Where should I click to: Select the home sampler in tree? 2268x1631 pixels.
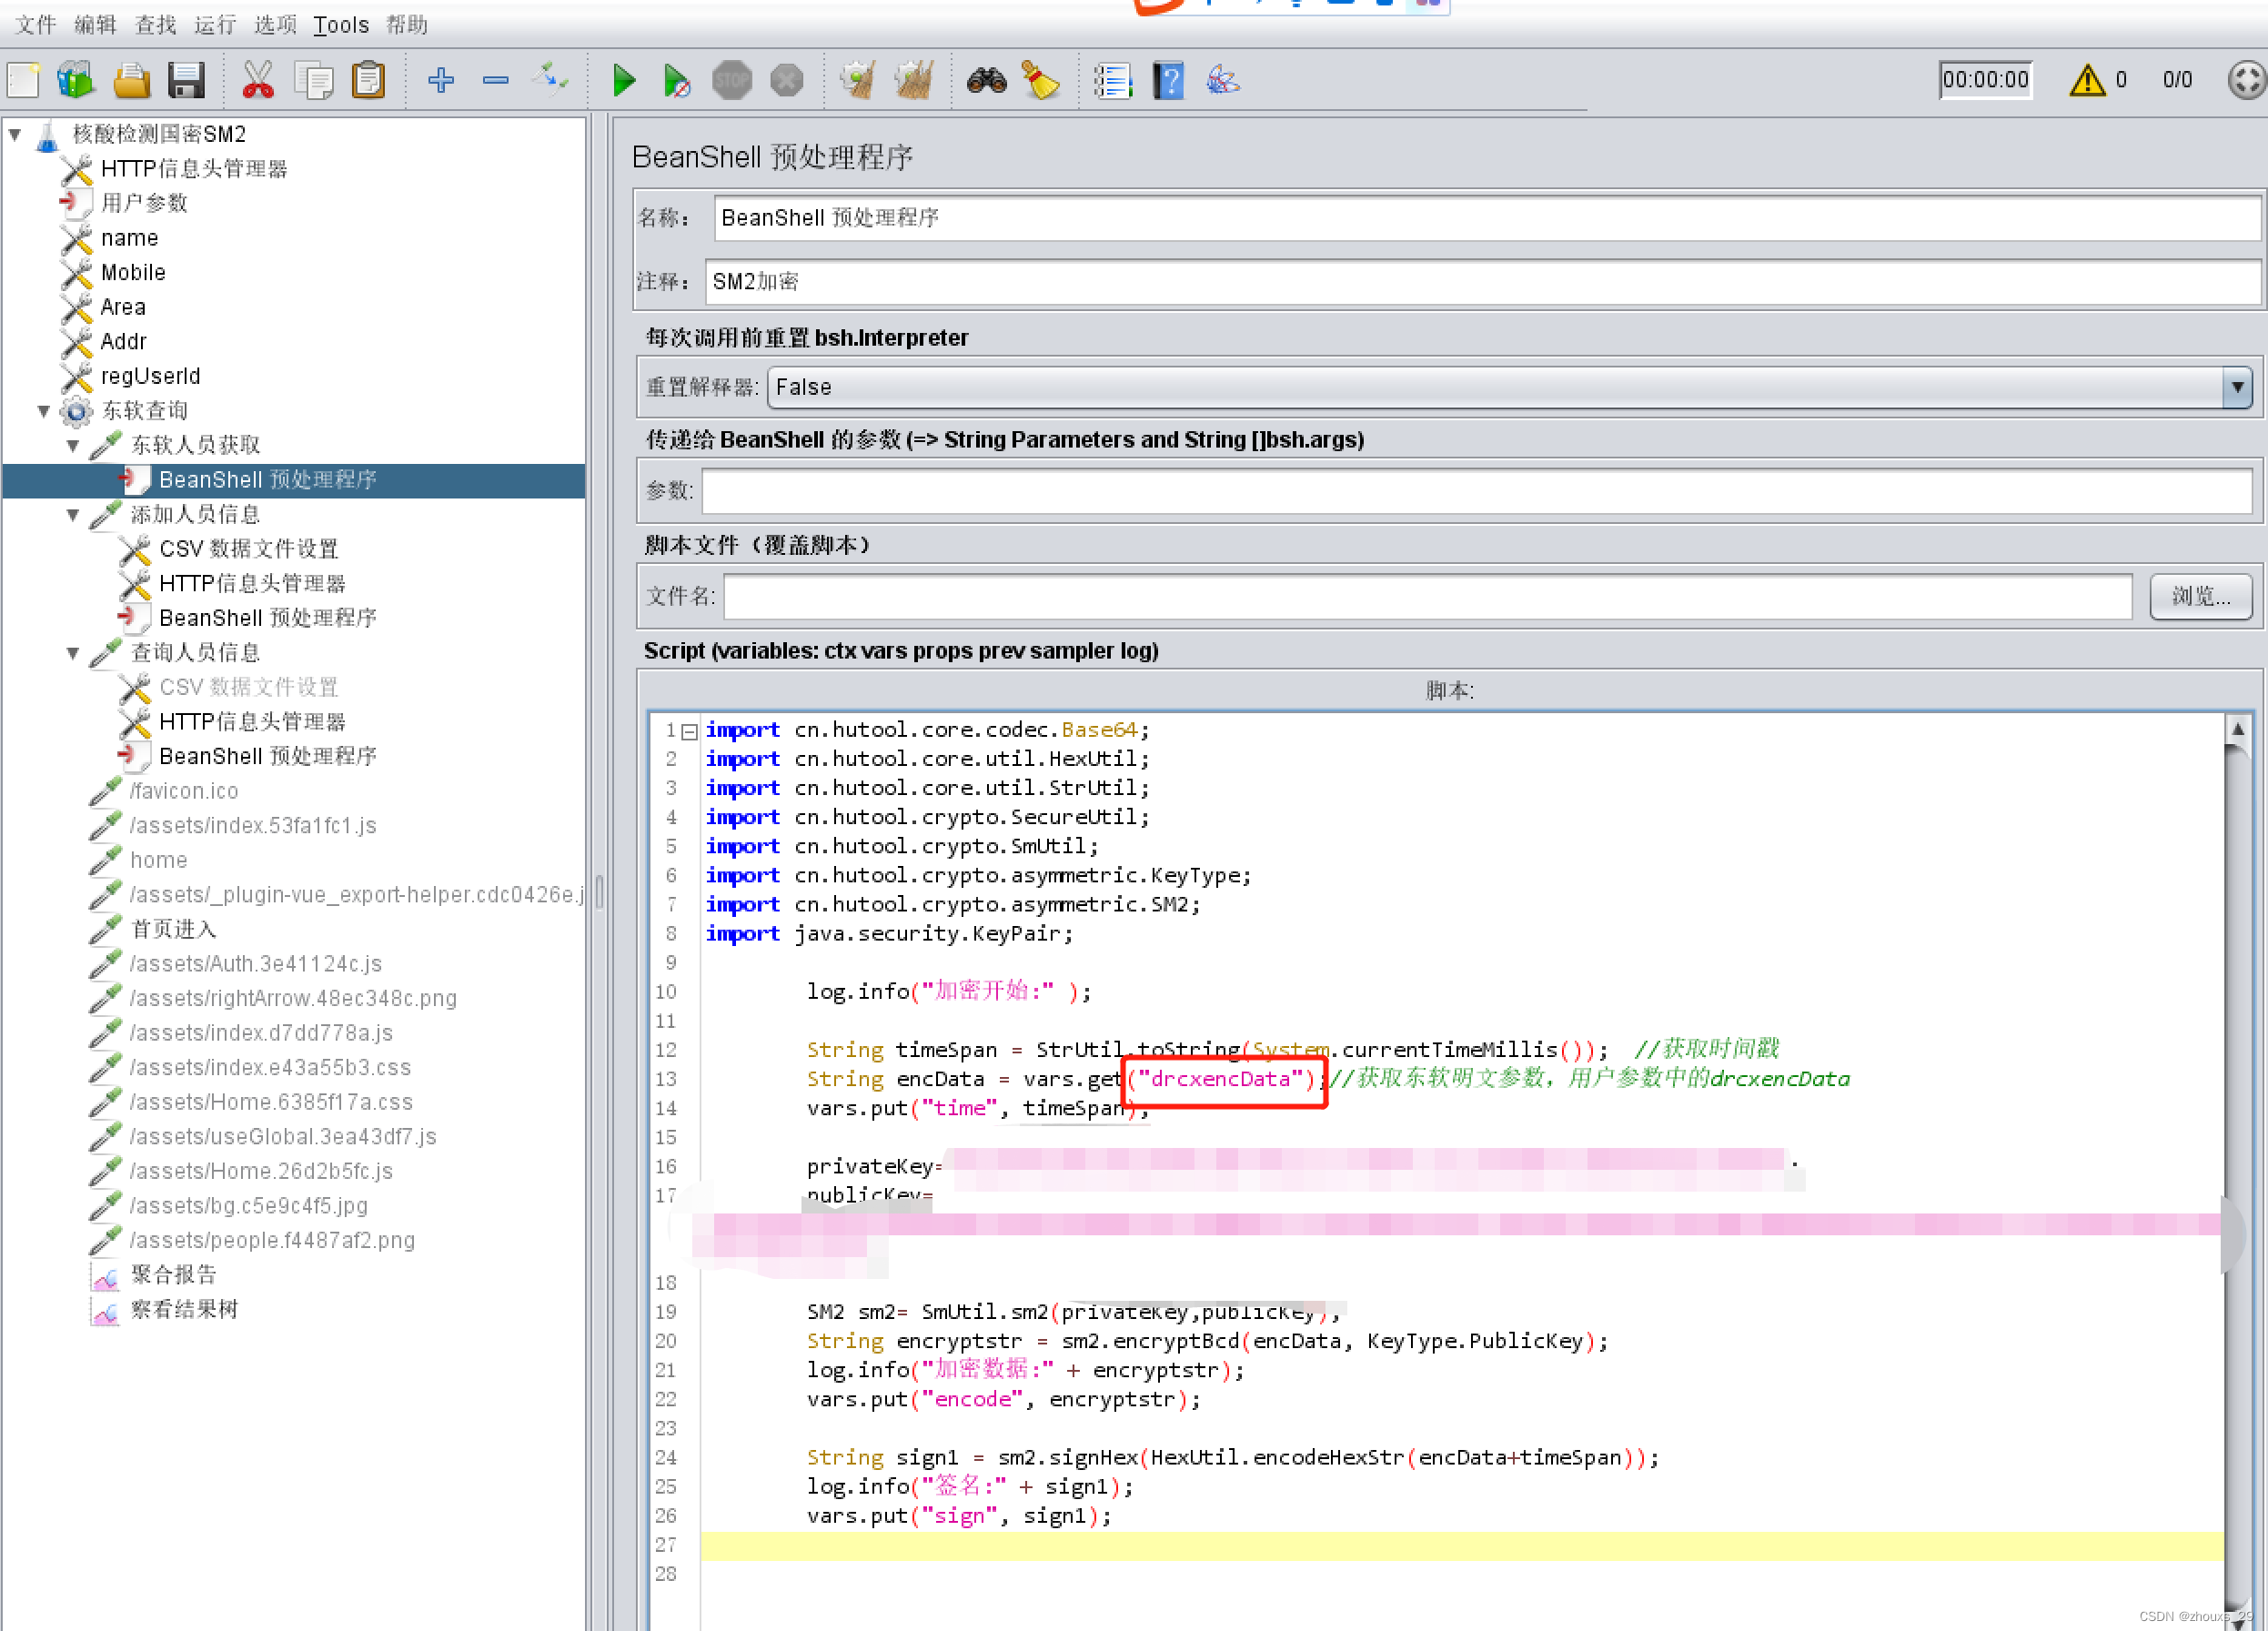pyautogui.click(x=158, y=860)
